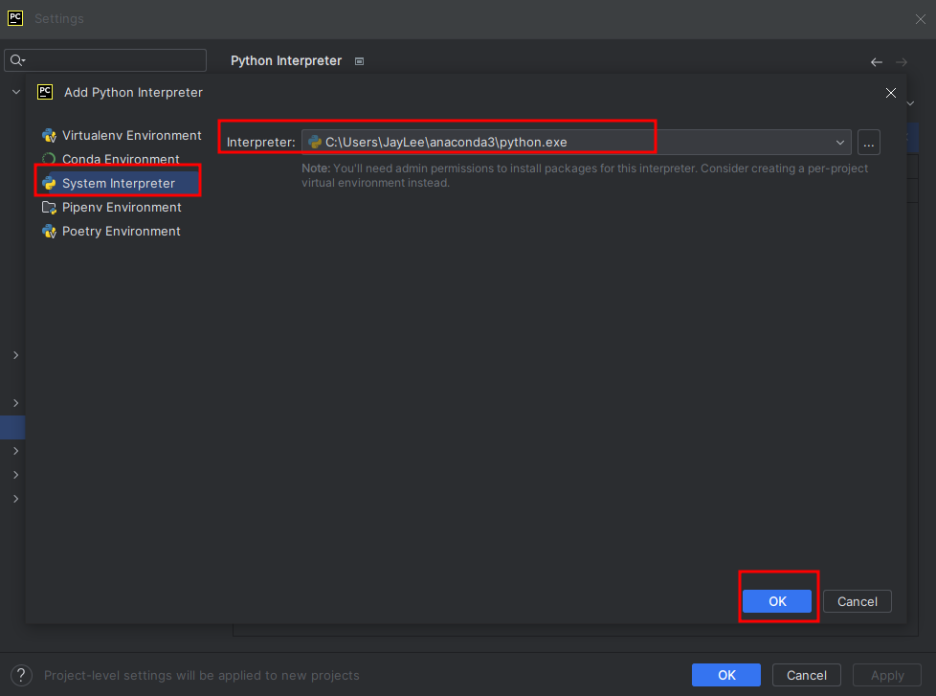
Task: Click the Virtualenv Environment python icon
Action: point(49,135)
